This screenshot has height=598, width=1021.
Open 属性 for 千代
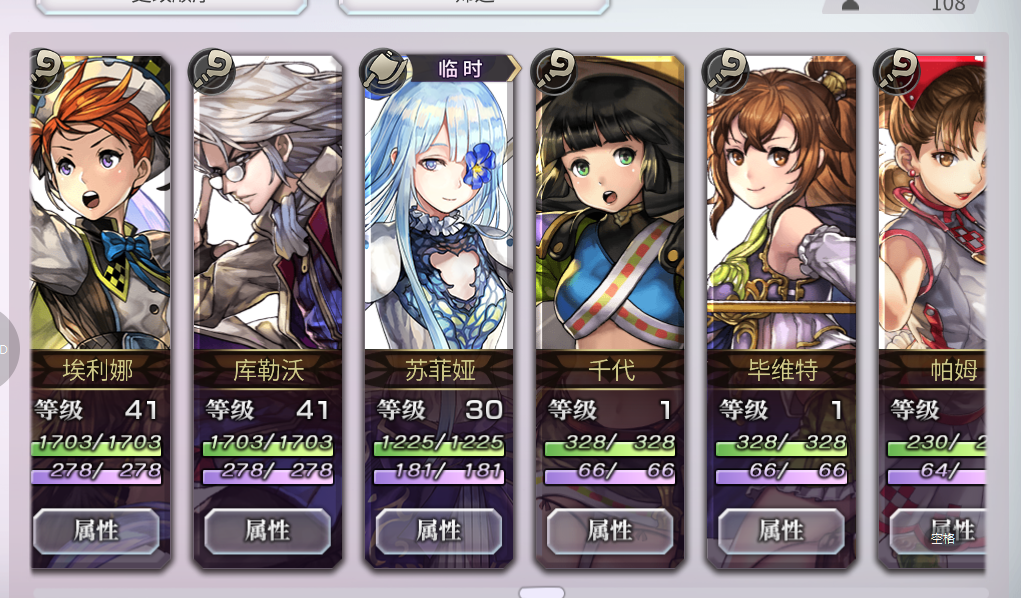pyautogui.click(x=610, y=531)
